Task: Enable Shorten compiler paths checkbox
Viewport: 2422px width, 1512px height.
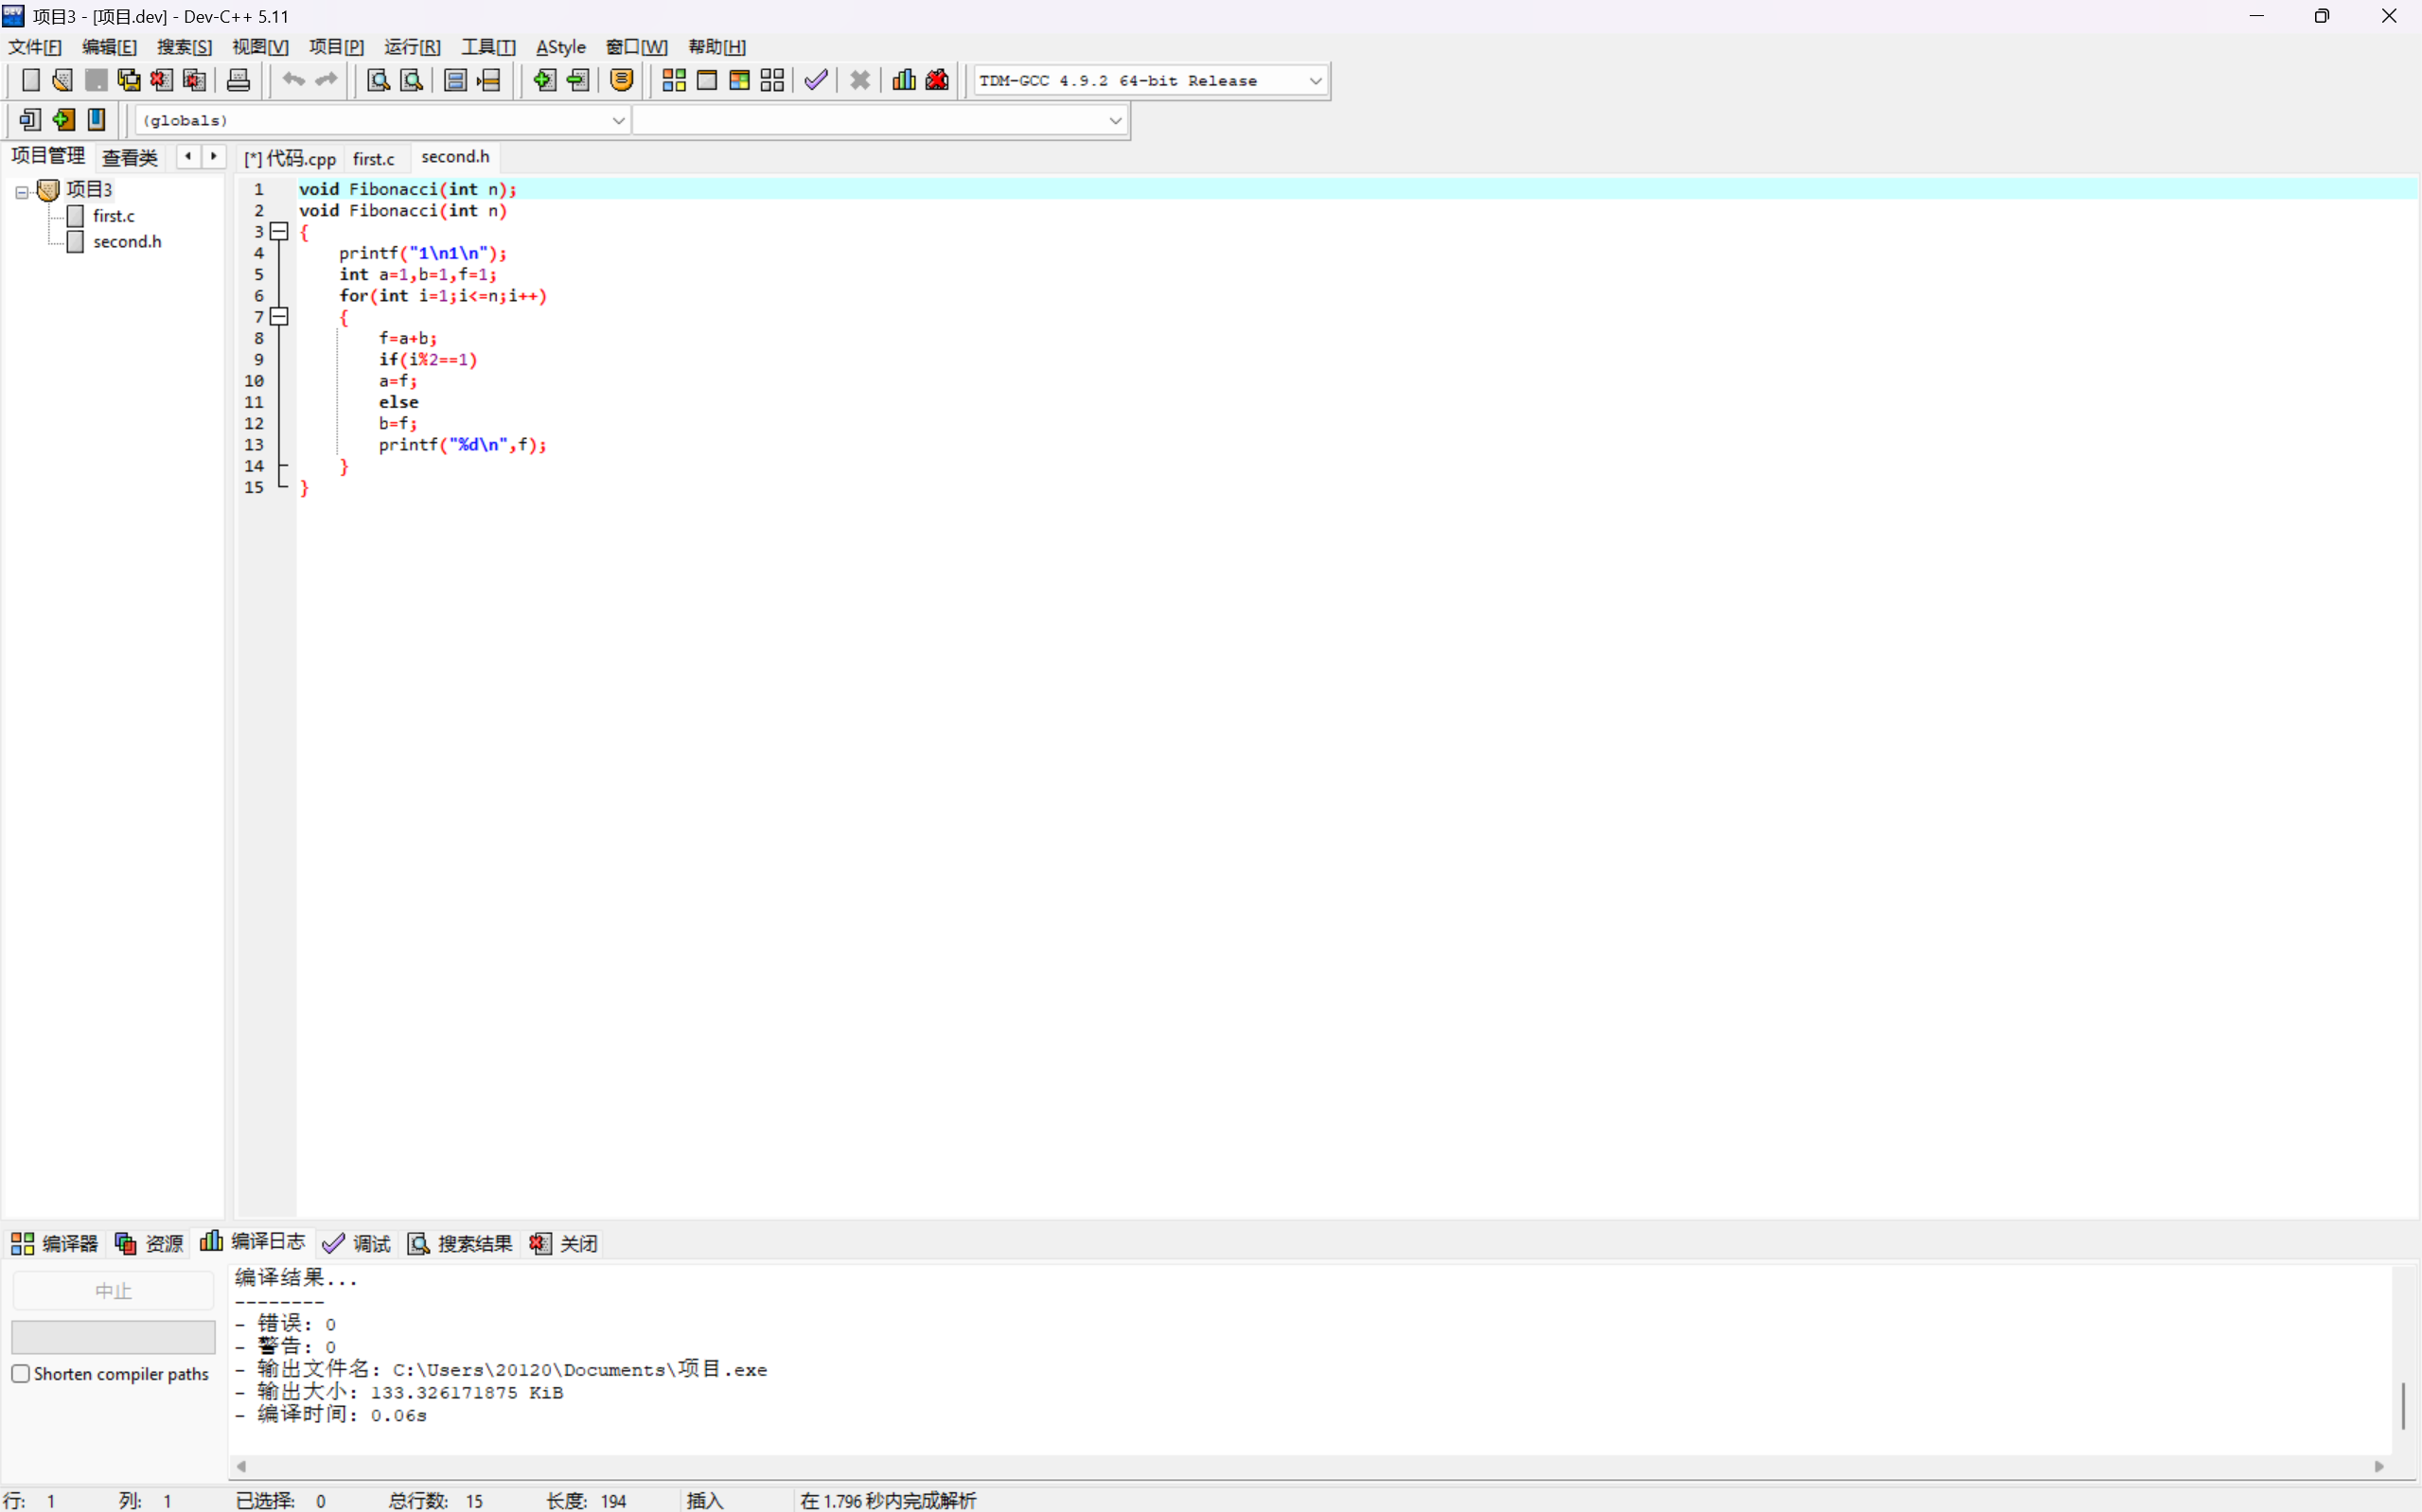Action: [21, 1373]
